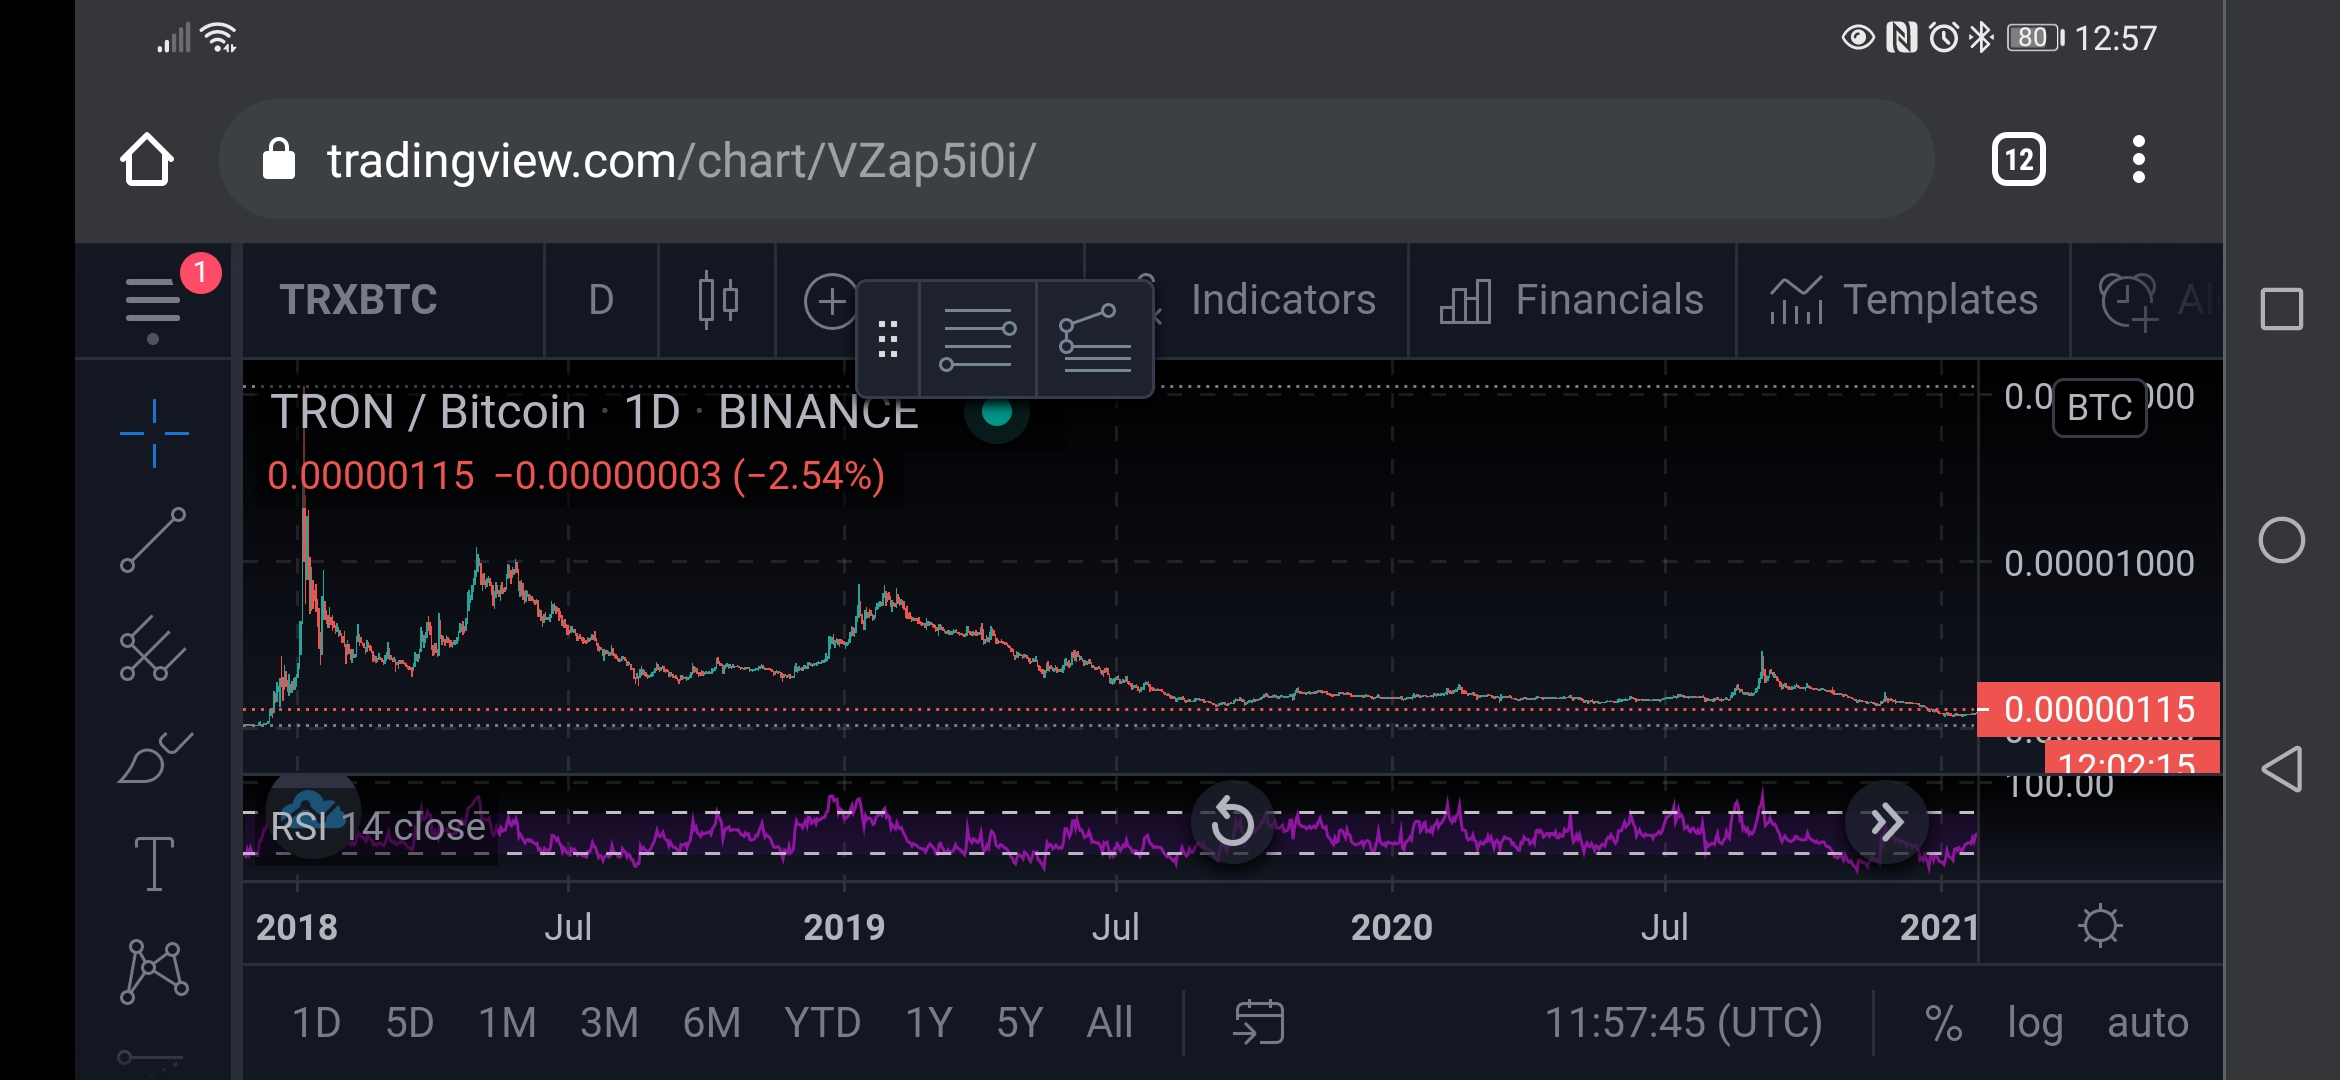Tap the TRON / Bitcoin chart title
This screenshot has height=1080, width=2340.
pos(595,412)
